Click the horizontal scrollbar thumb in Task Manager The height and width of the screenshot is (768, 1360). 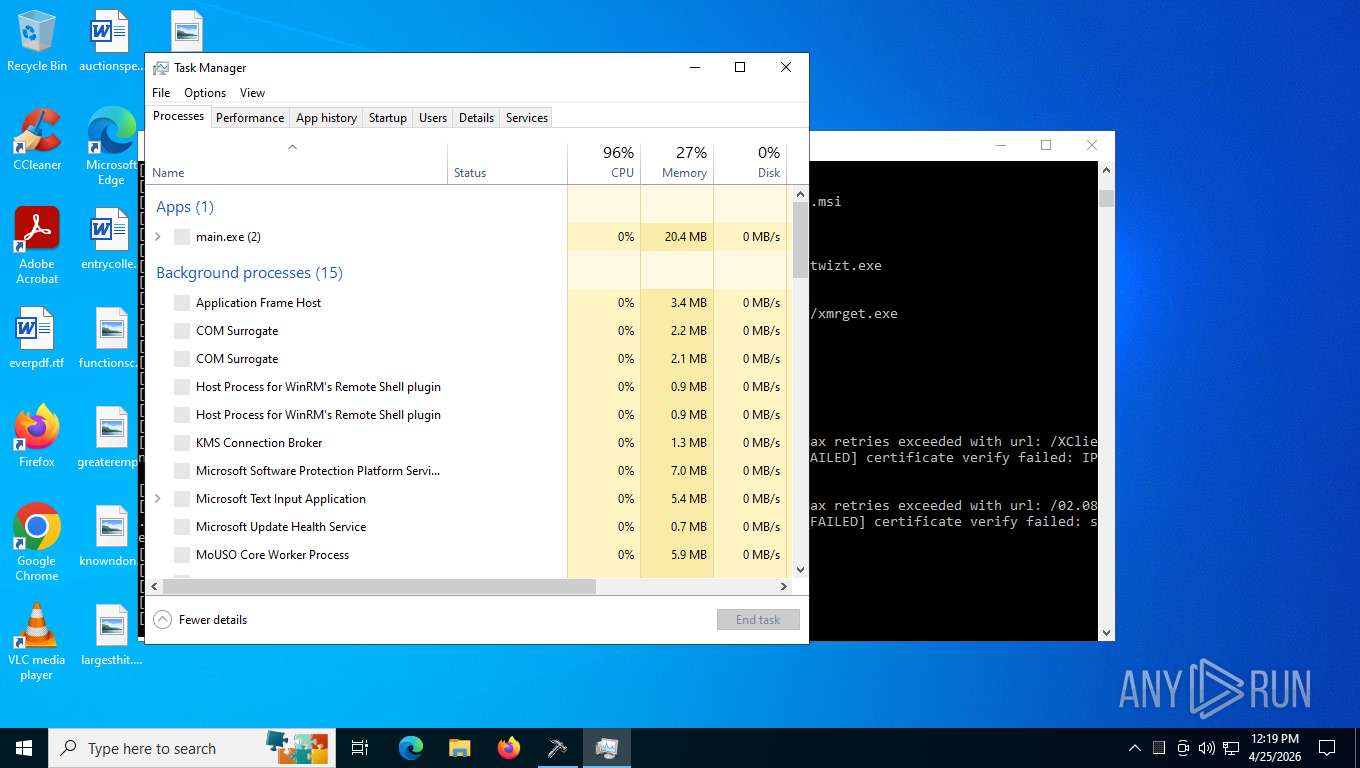[x=378, y=586]
